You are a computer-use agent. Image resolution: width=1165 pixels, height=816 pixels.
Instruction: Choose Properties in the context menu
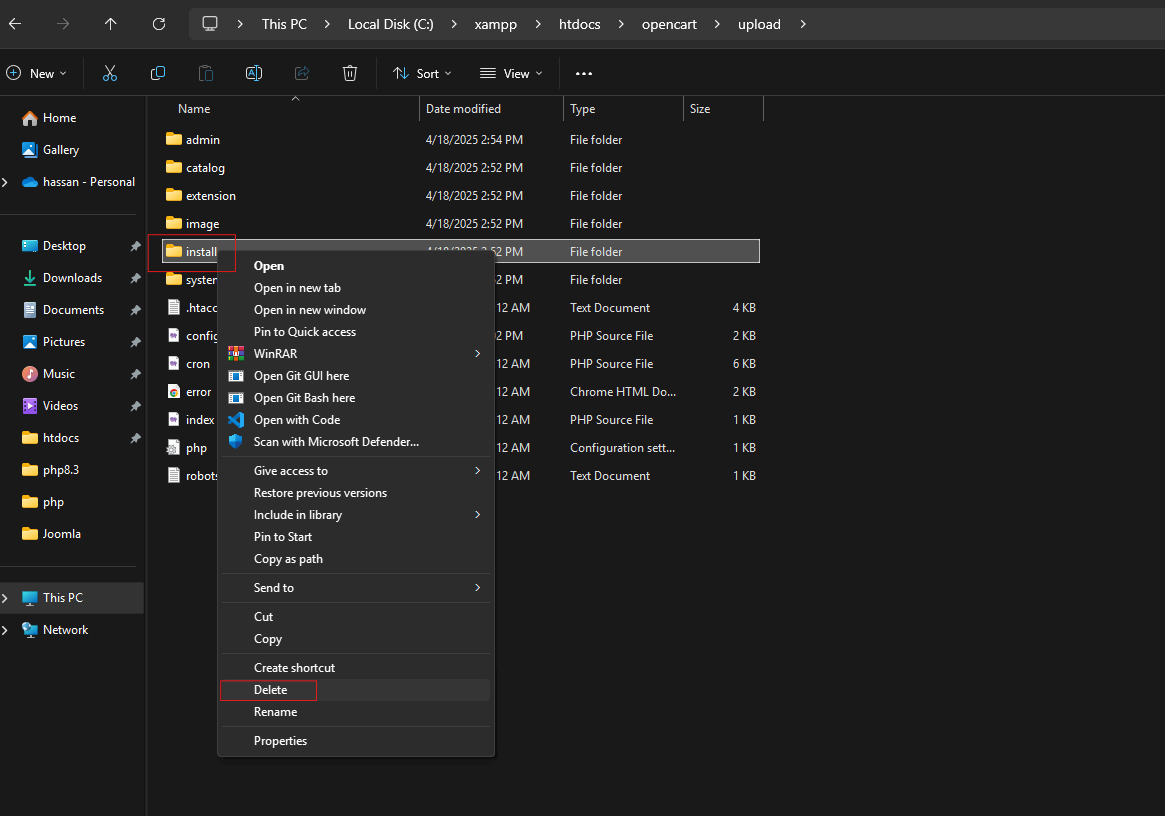click(x=280, y=741)
